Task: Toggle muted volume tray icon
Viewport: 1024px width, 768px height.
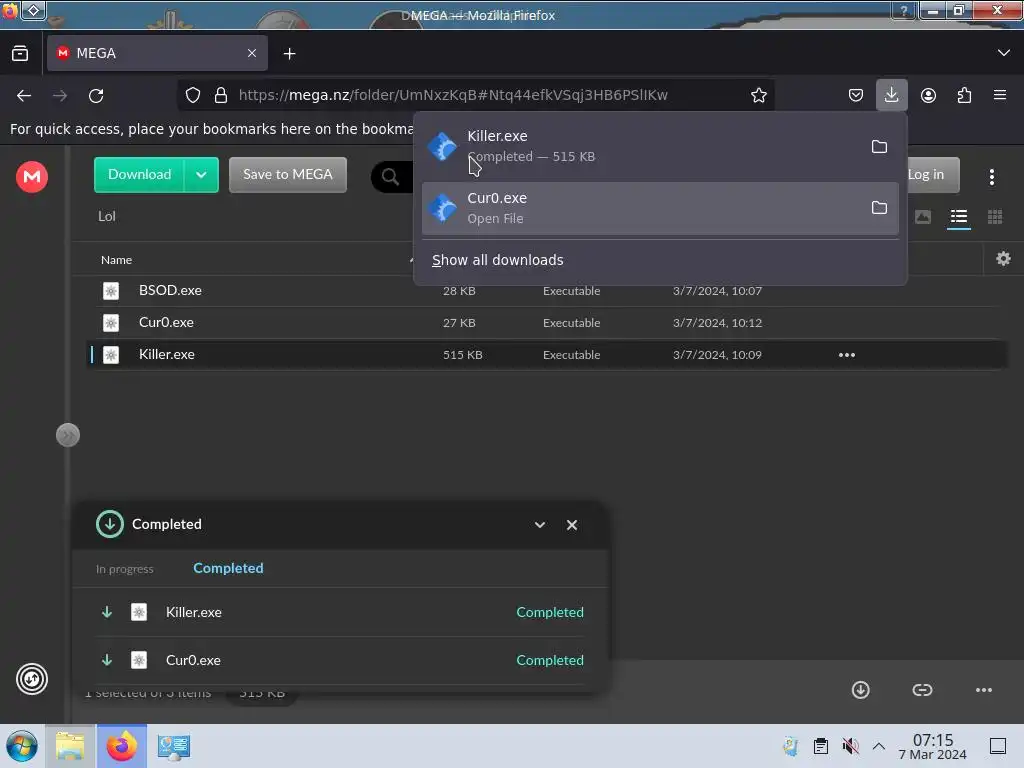Action: click(x=850, y=746)
